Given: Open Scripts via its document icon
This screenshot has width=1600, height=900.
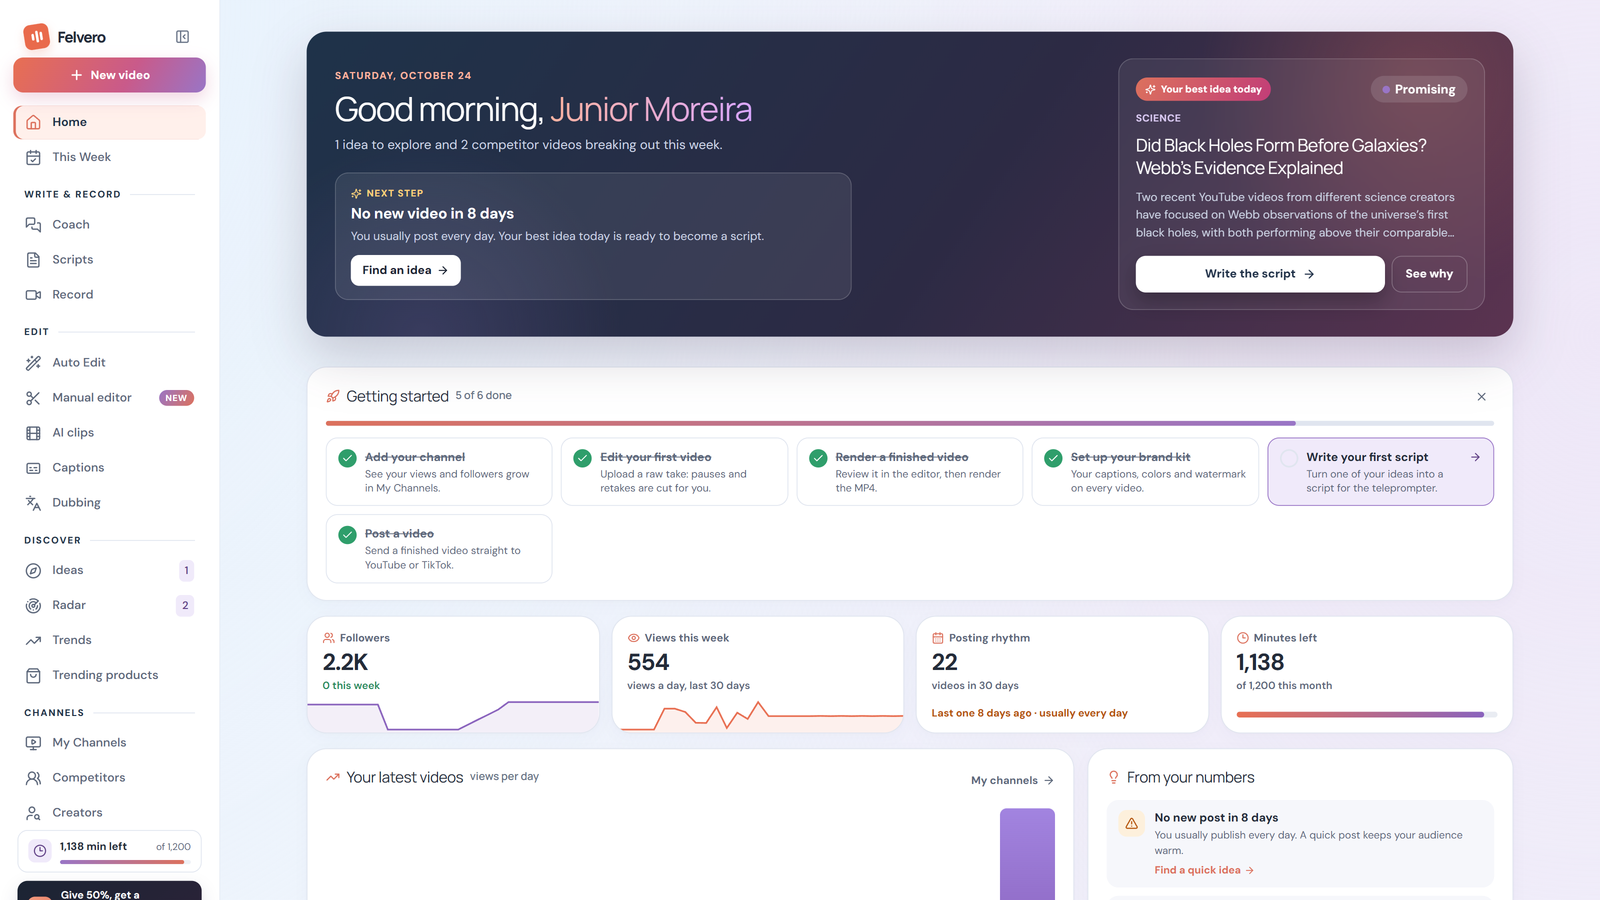Looking at the screenshot, I should pyautogui.click(x=33, y=260).
